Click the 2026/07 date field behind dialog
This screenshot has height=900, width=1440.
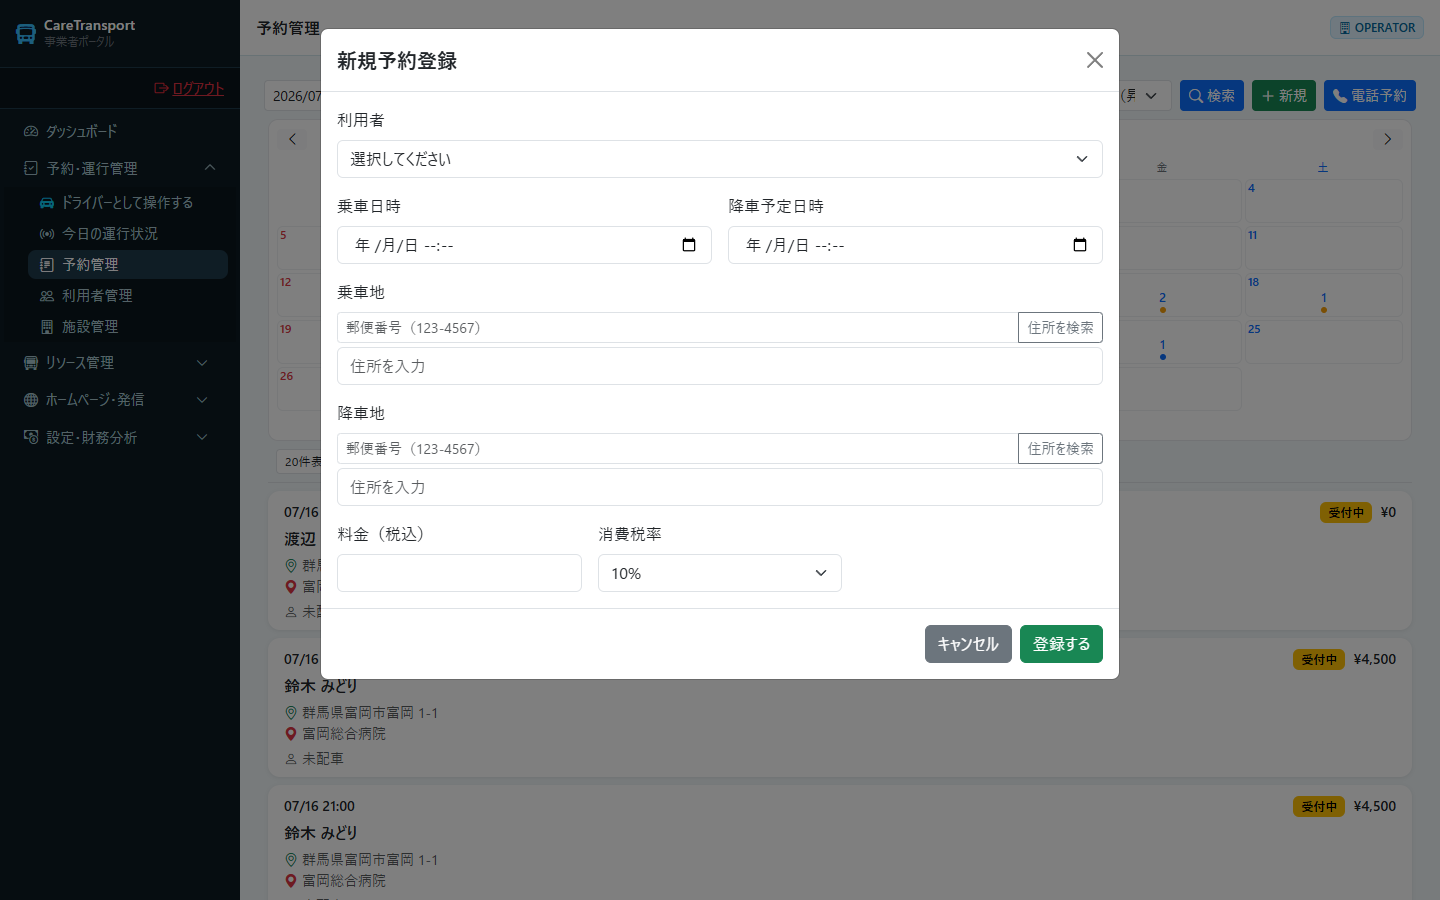click(x=294, y=96)
